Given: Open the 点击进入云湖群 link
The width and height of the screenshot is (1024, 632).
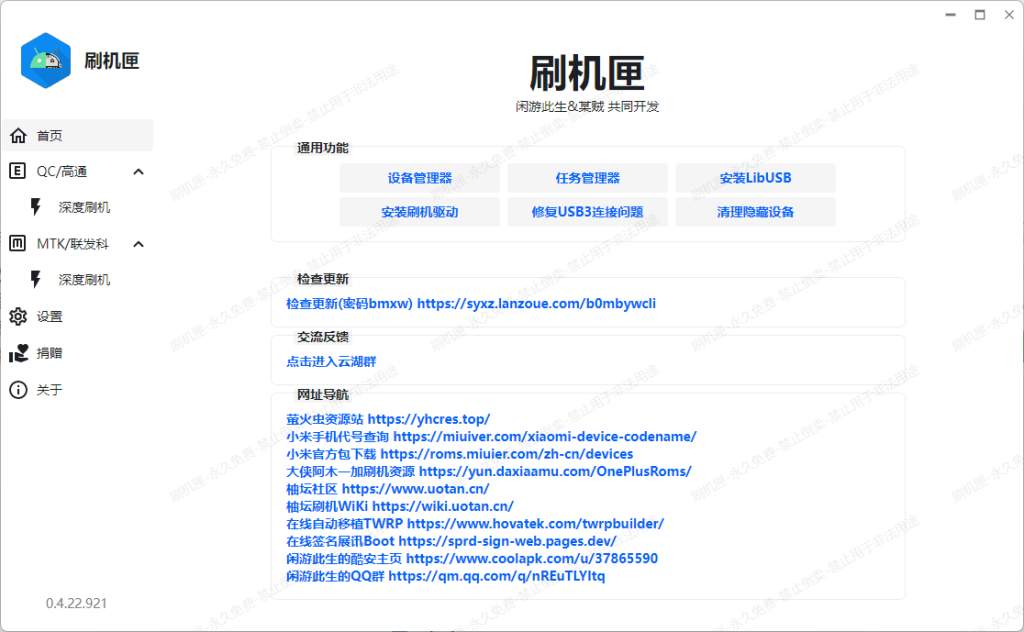Looking at the screenshot, I should point(331,361).
